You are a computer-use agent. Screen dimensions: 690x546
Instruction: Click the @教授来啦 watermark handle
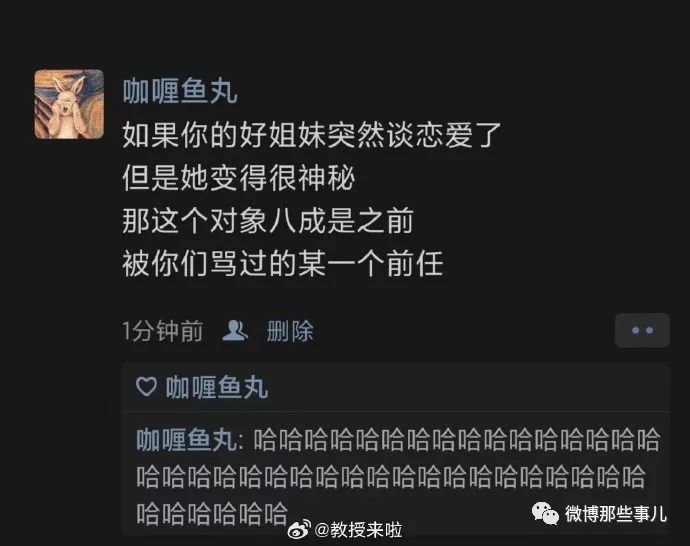(358, 530)
